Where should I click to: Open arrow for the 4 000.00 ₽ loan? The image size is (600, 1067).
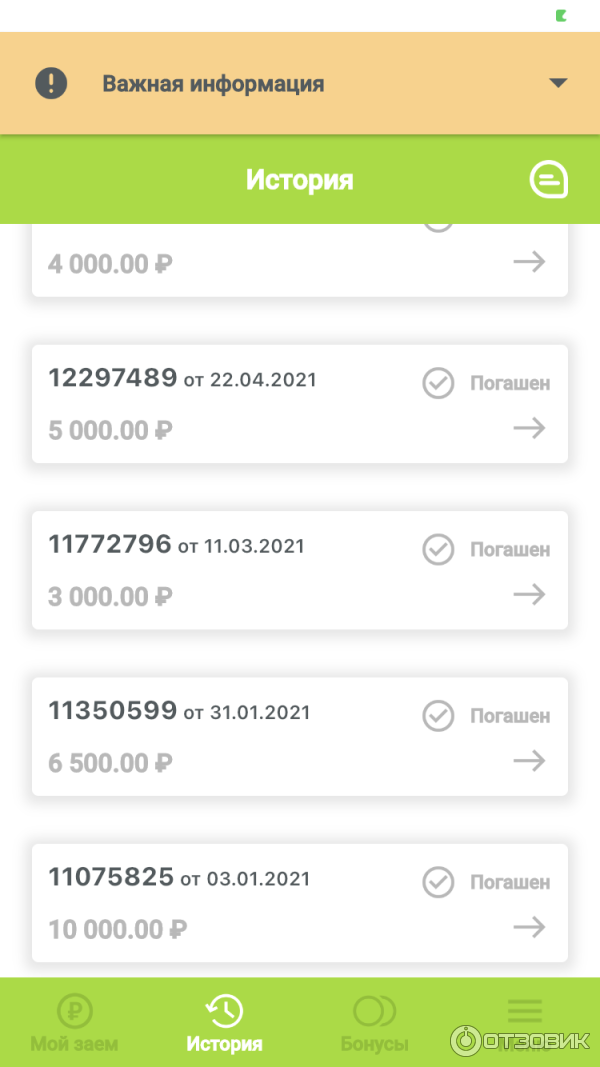click(530, 262)
